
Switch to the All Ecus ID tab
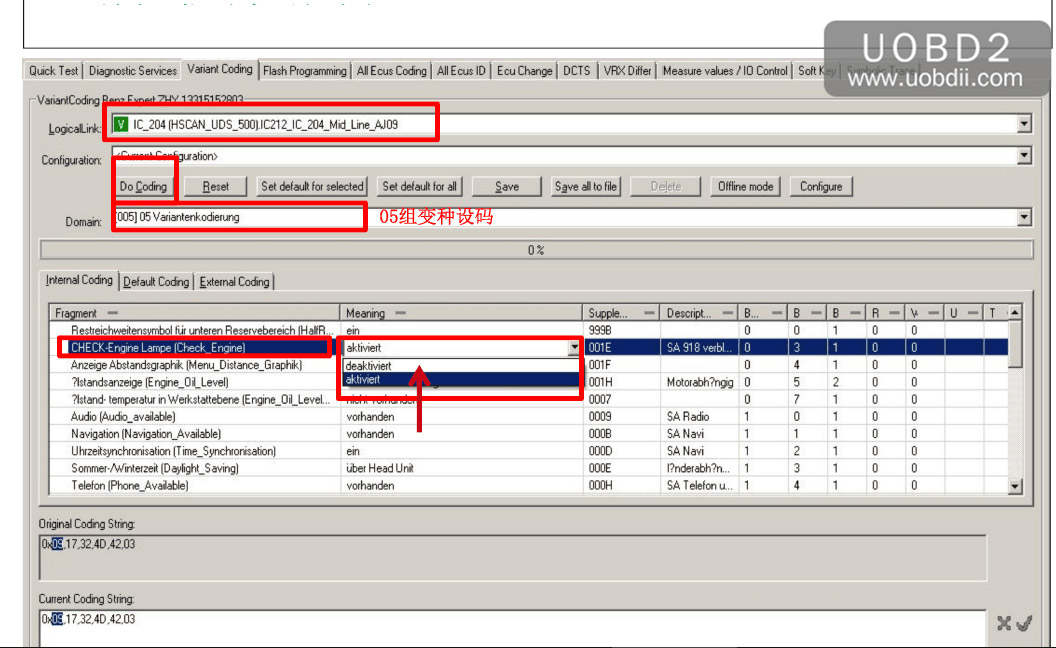click(x=461, y=71)
